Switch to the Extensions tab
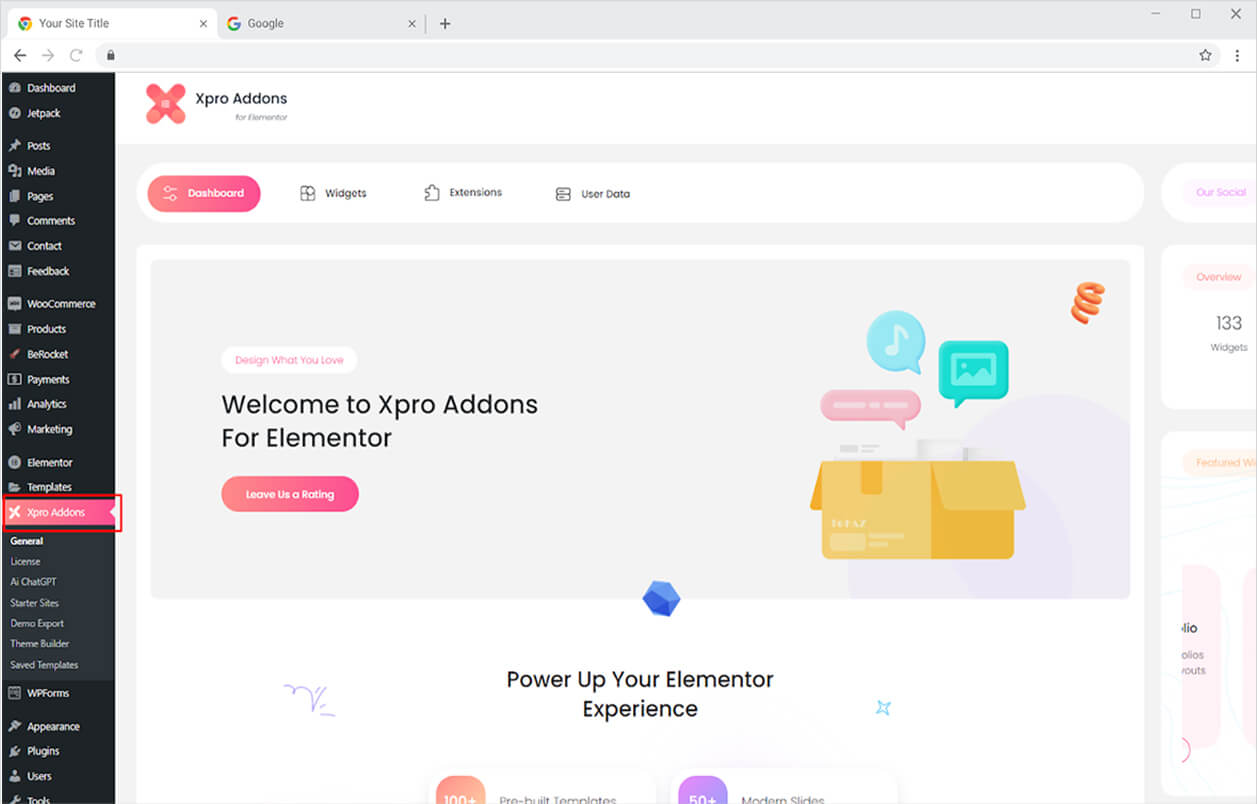 (x=463, y=193)
